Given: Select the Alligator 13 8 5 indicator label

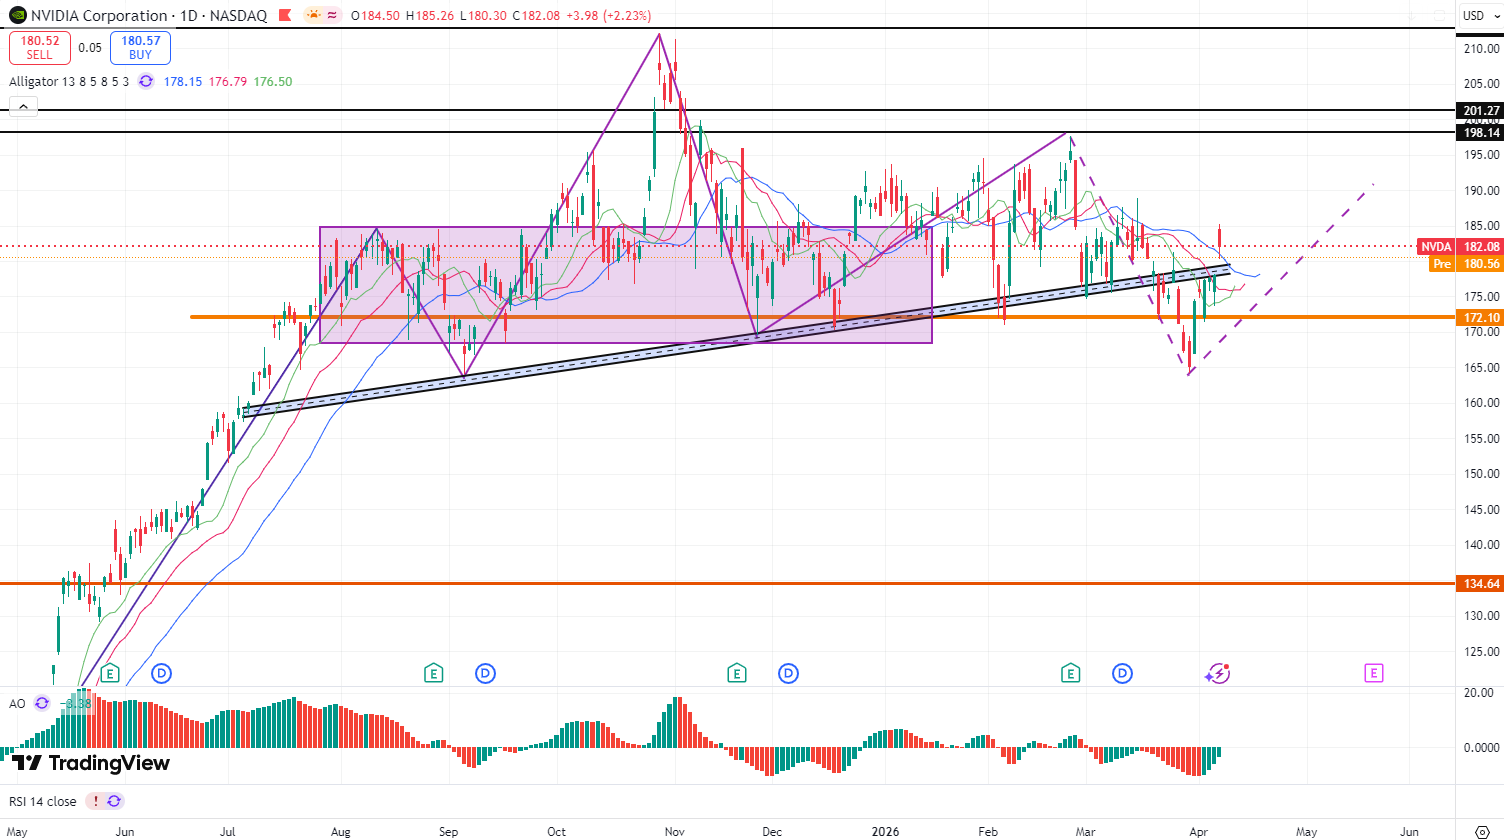Looking at the screenshot, I should [x=68, y=81].
